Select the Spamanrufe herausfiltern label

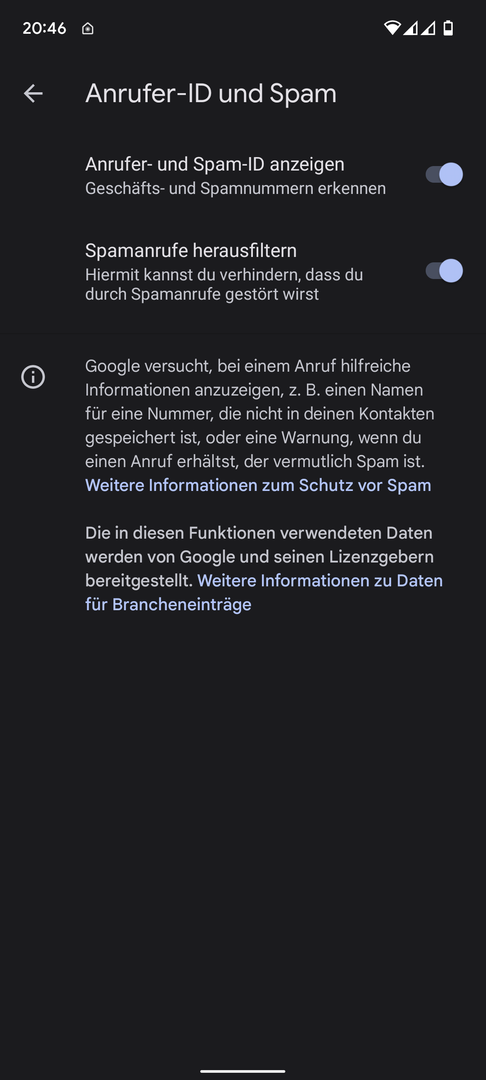point(191,250)
